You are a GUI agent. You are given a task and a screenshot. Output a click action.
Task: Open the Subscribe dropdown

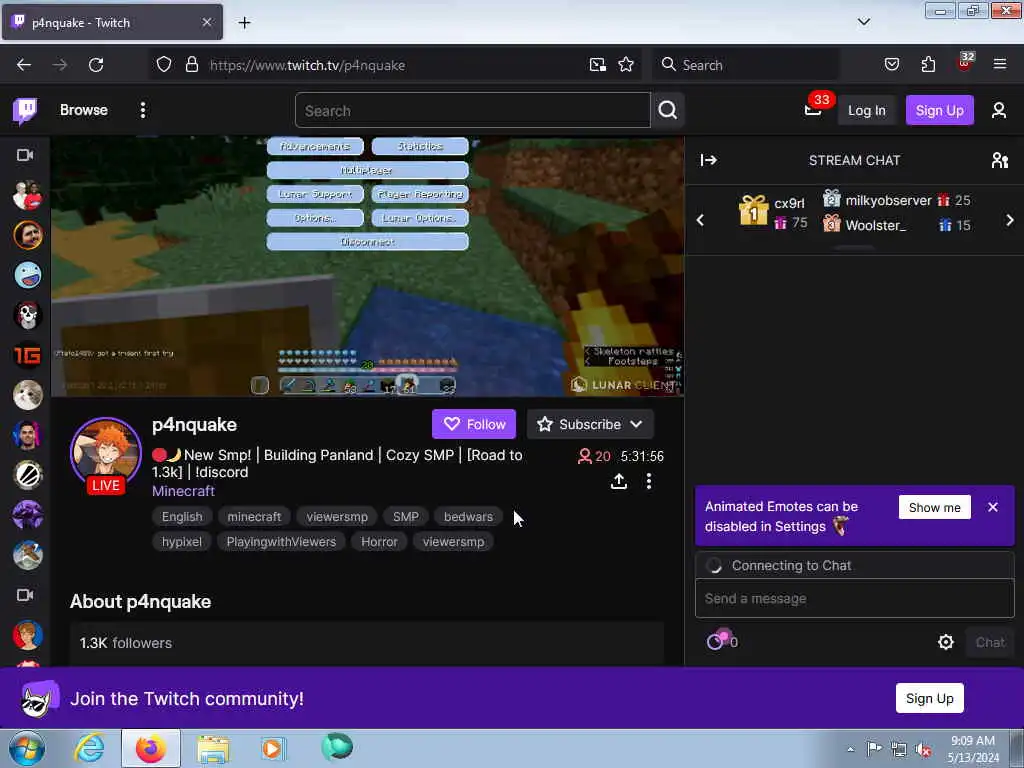coord(590,424)
